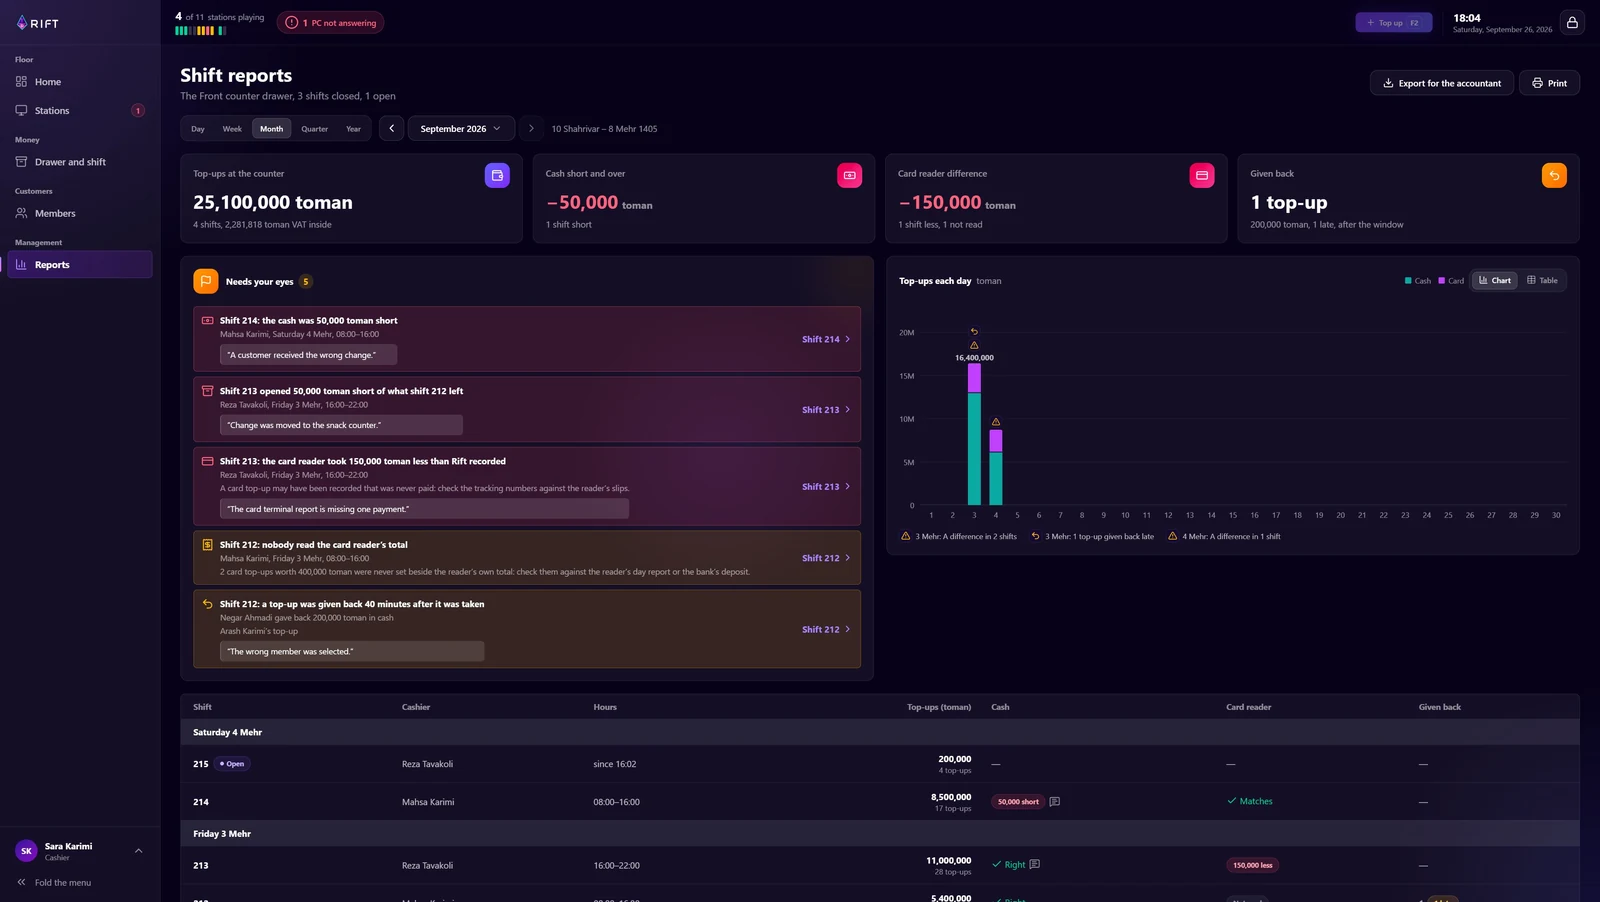Click the card icon on Card reader difference
Image resolution: width=1600 pixels, height=902 pixels.
point(1202,175)
